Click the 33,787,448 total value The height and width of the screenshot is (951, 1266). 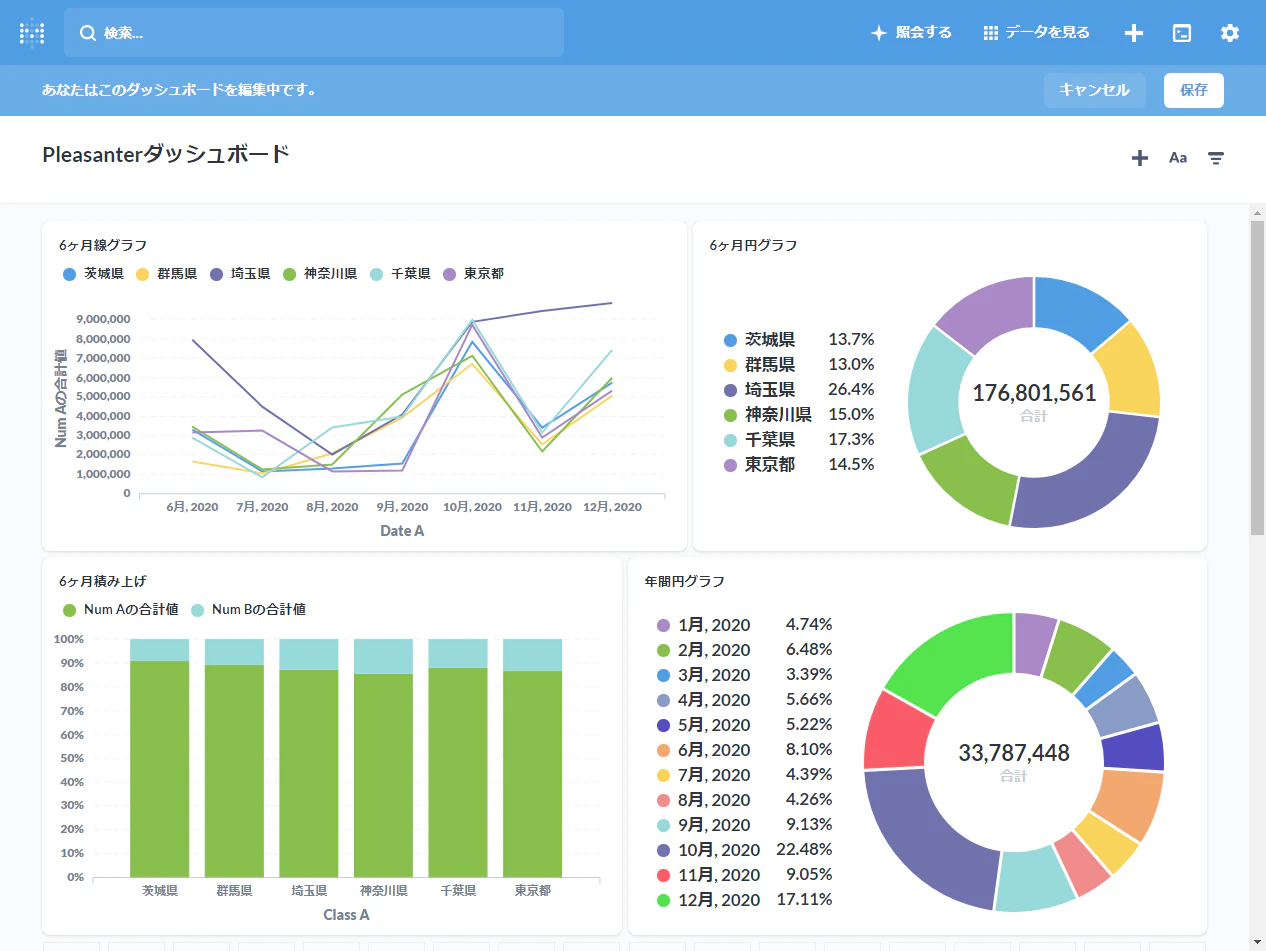pos(1014,753)
